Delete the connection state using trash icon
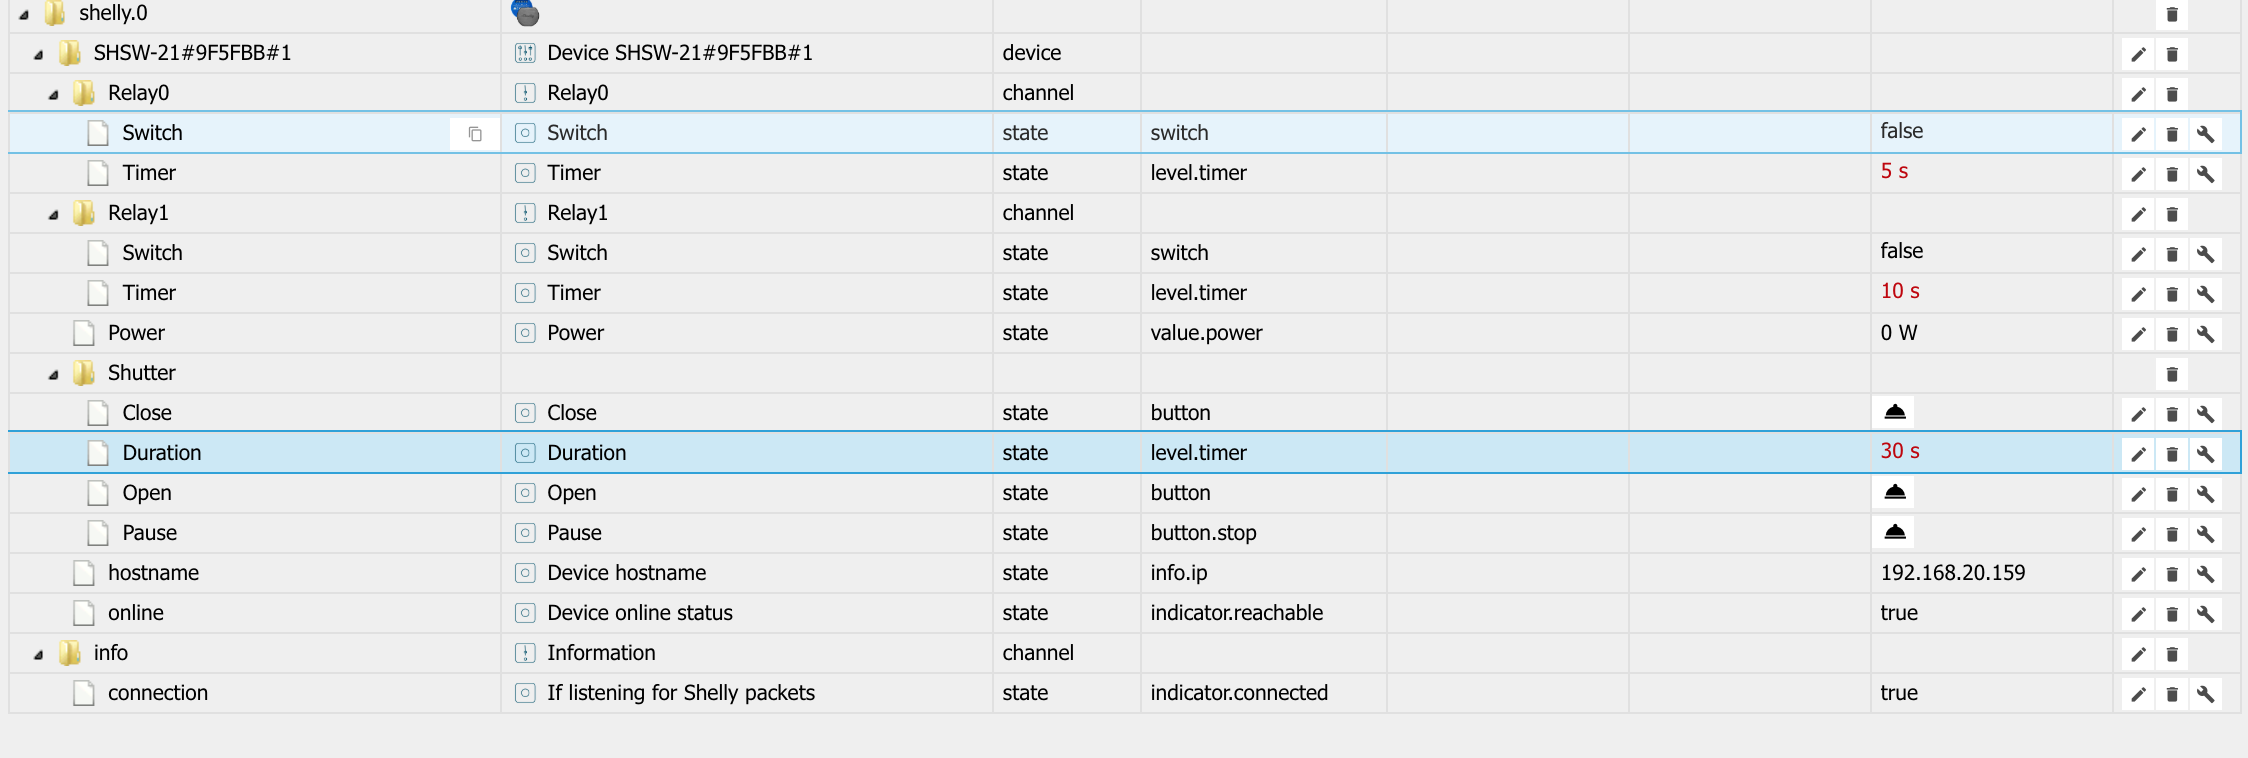 (x=2172, y=694)
